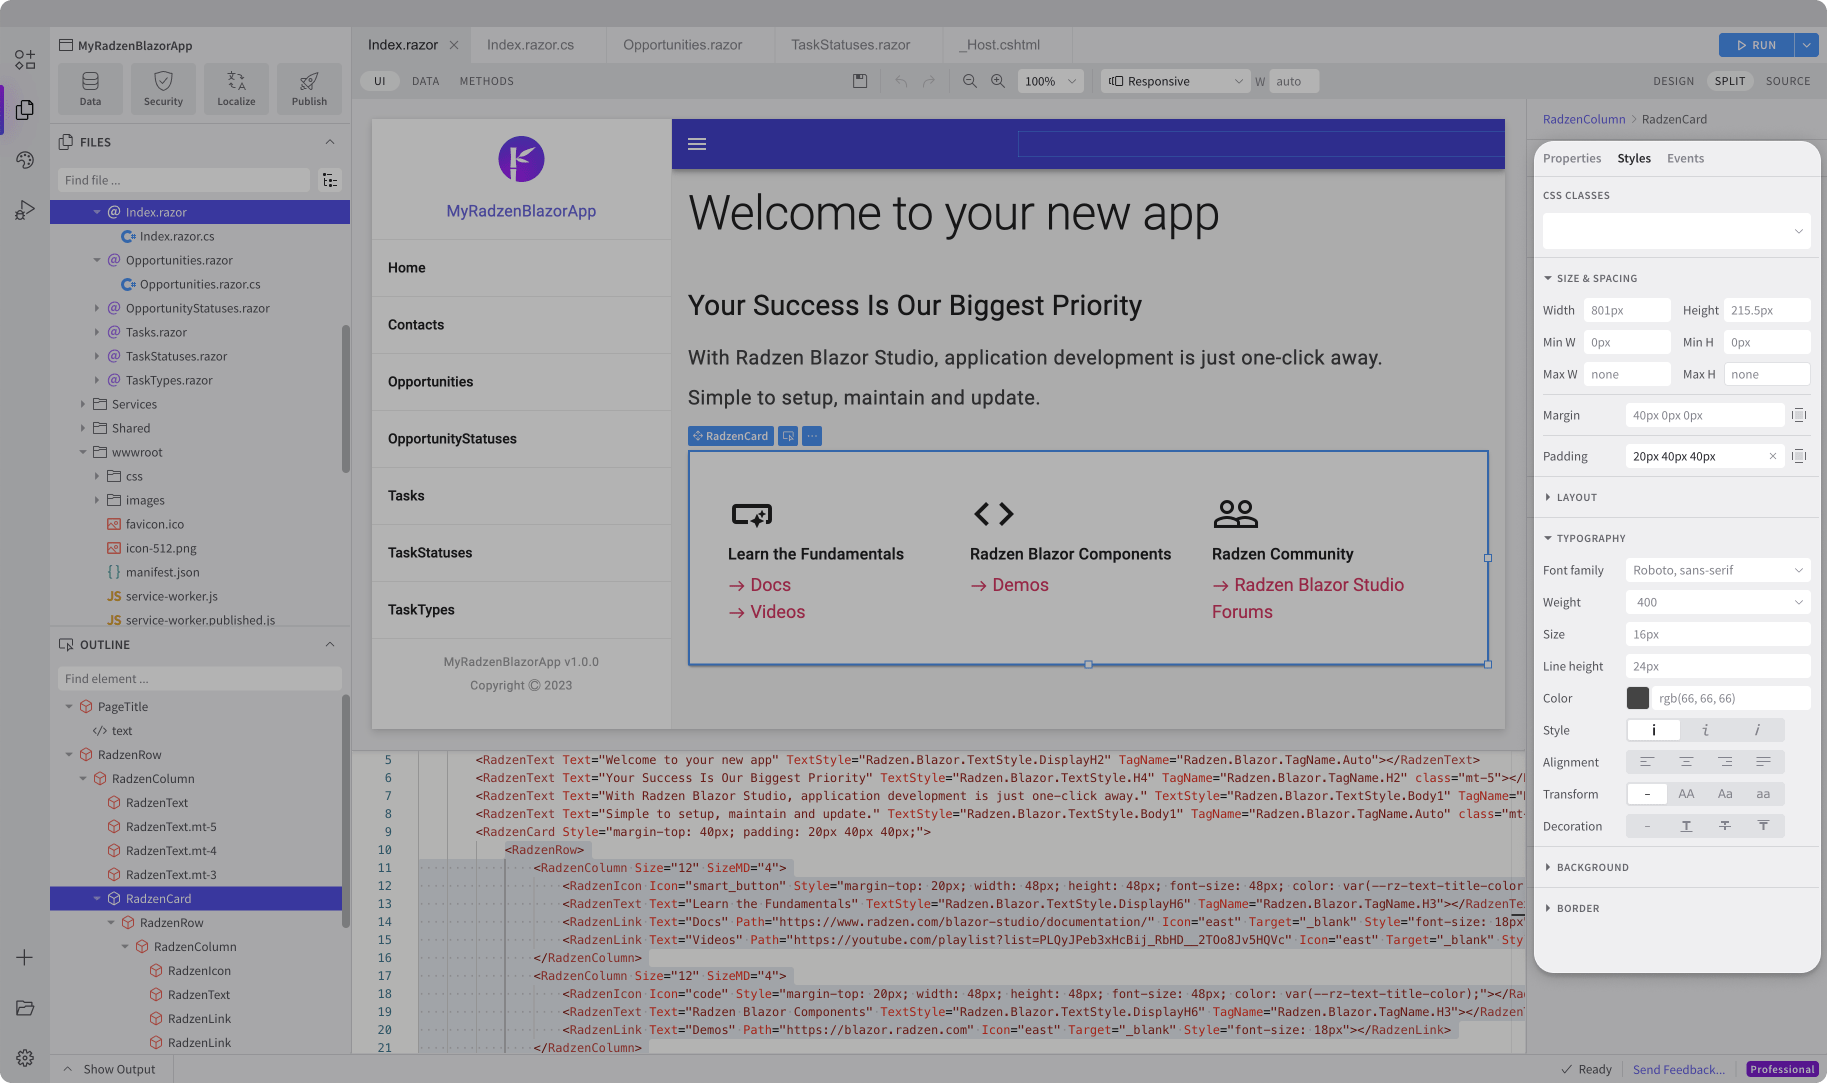Image resolution: width=1827 pixels, height=1083 pixels.
Task: Click the undo arrow icon
Action: point(901,81)
